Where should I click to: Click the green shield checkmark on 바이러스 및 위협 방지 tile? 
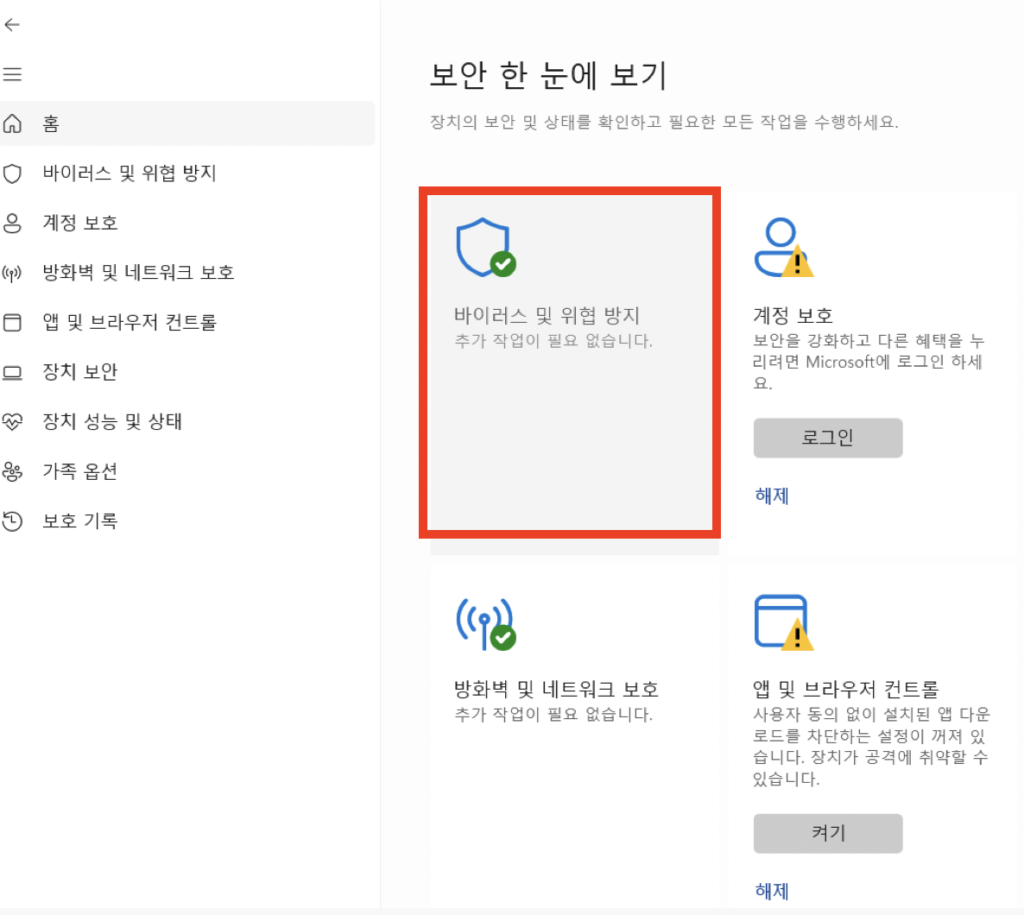pos(501,265)
